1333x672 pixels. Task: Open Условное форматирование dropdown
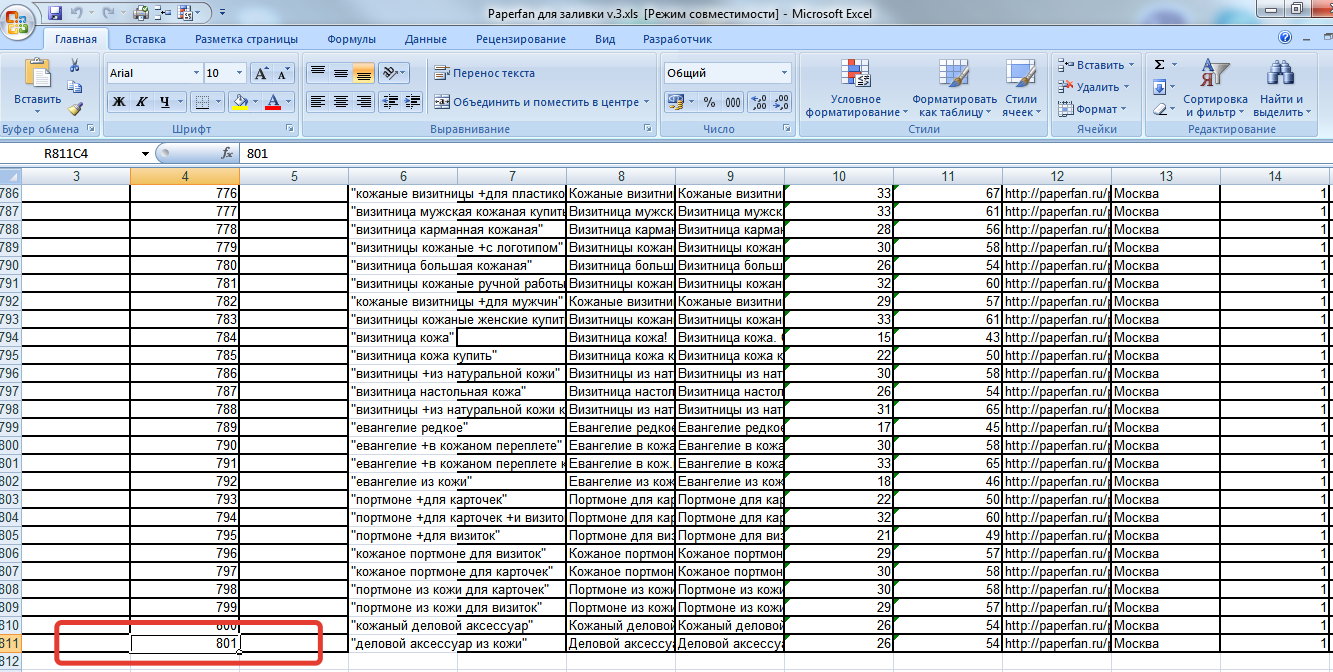pyautogui.click(x=855, y=87)
